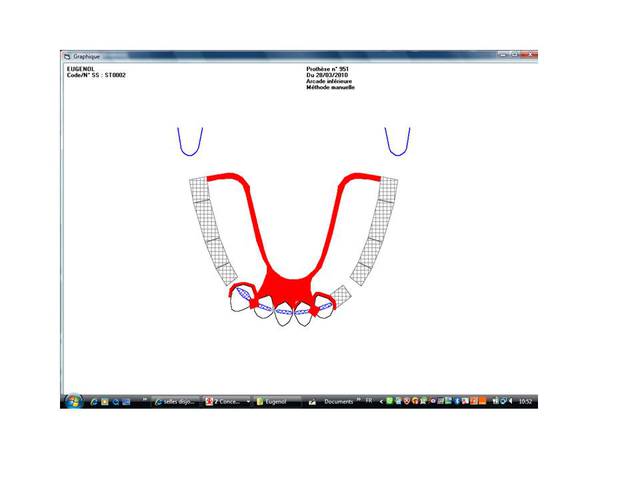Click the taskbar clock showing 10:52

point(527,401)
